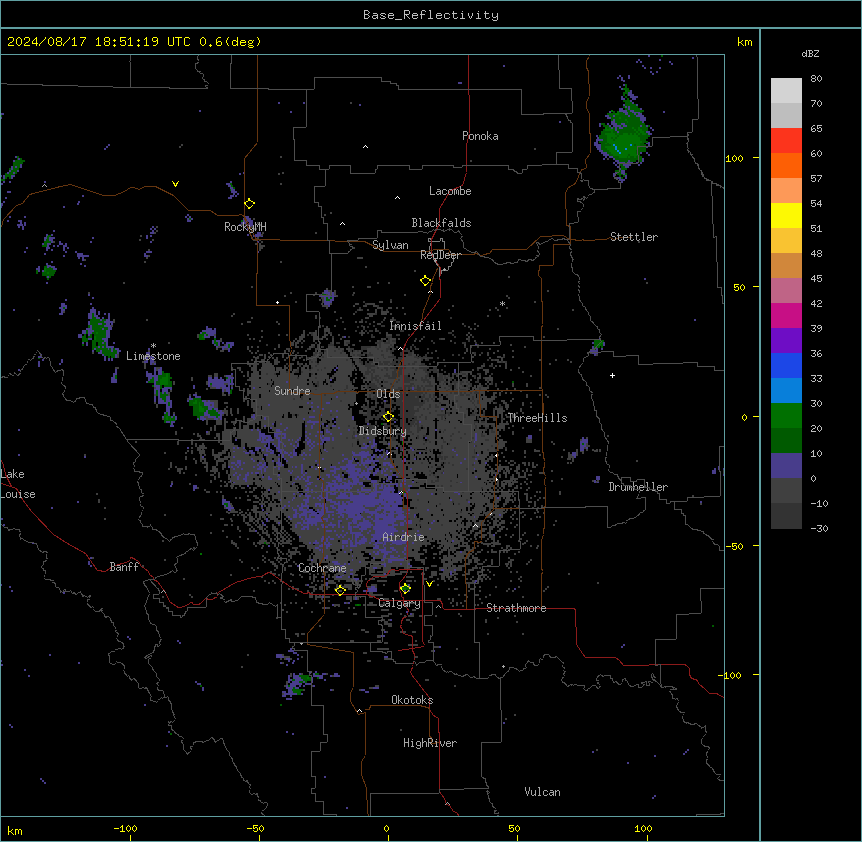Click the Calgary city label
The width and height of the screenshot is (862, 842).
(x=399, y=603)
